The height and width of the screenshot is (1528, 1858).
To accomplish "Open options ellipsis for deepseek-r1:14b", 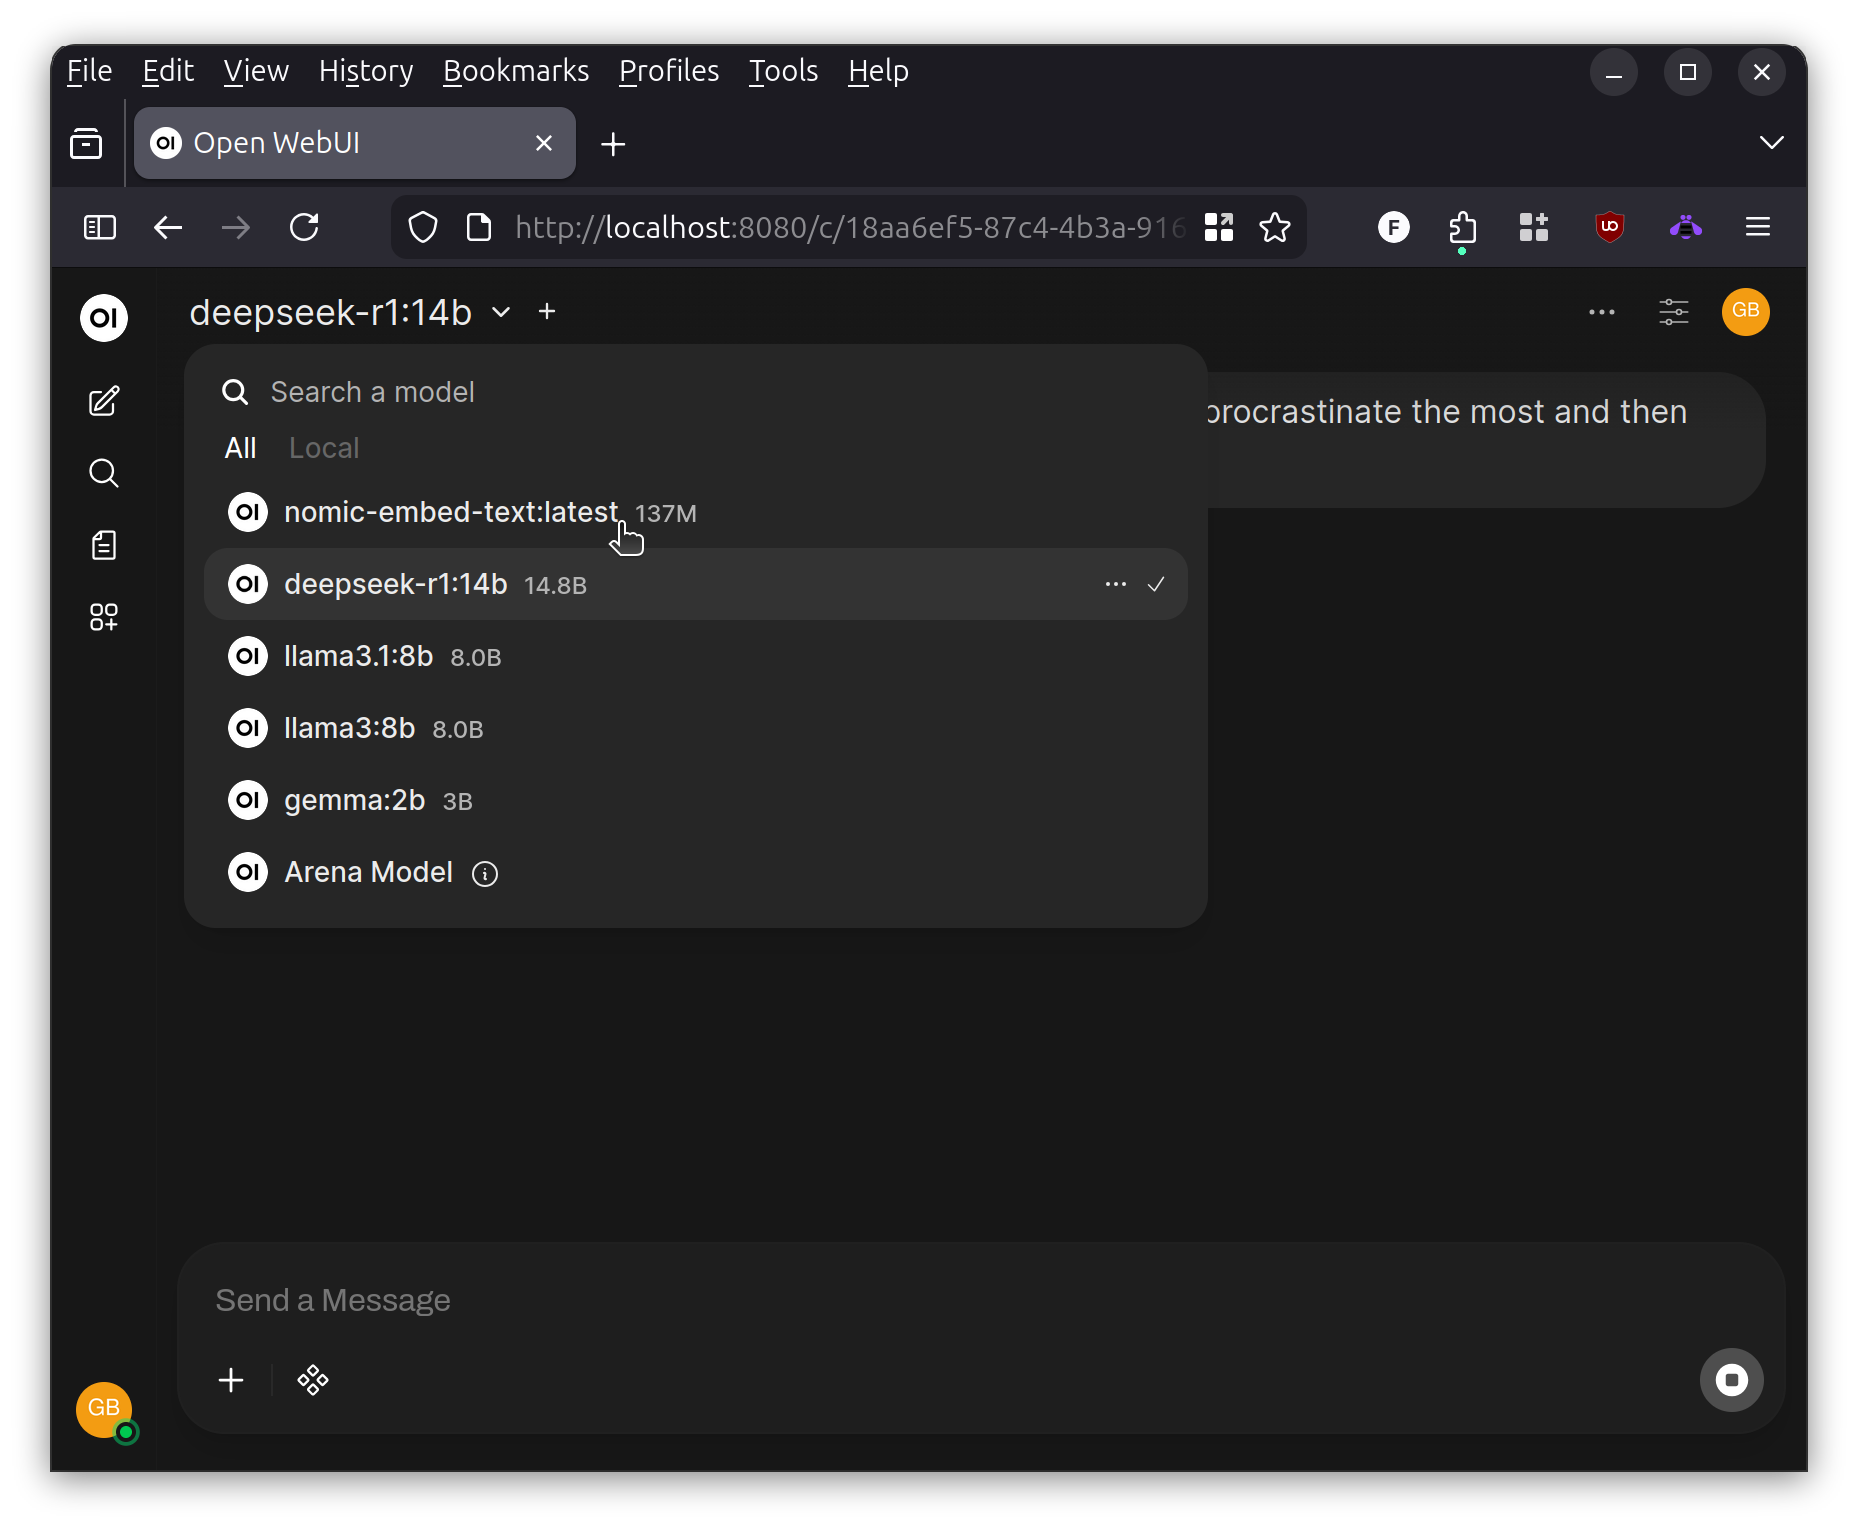I will point(1115,583).
